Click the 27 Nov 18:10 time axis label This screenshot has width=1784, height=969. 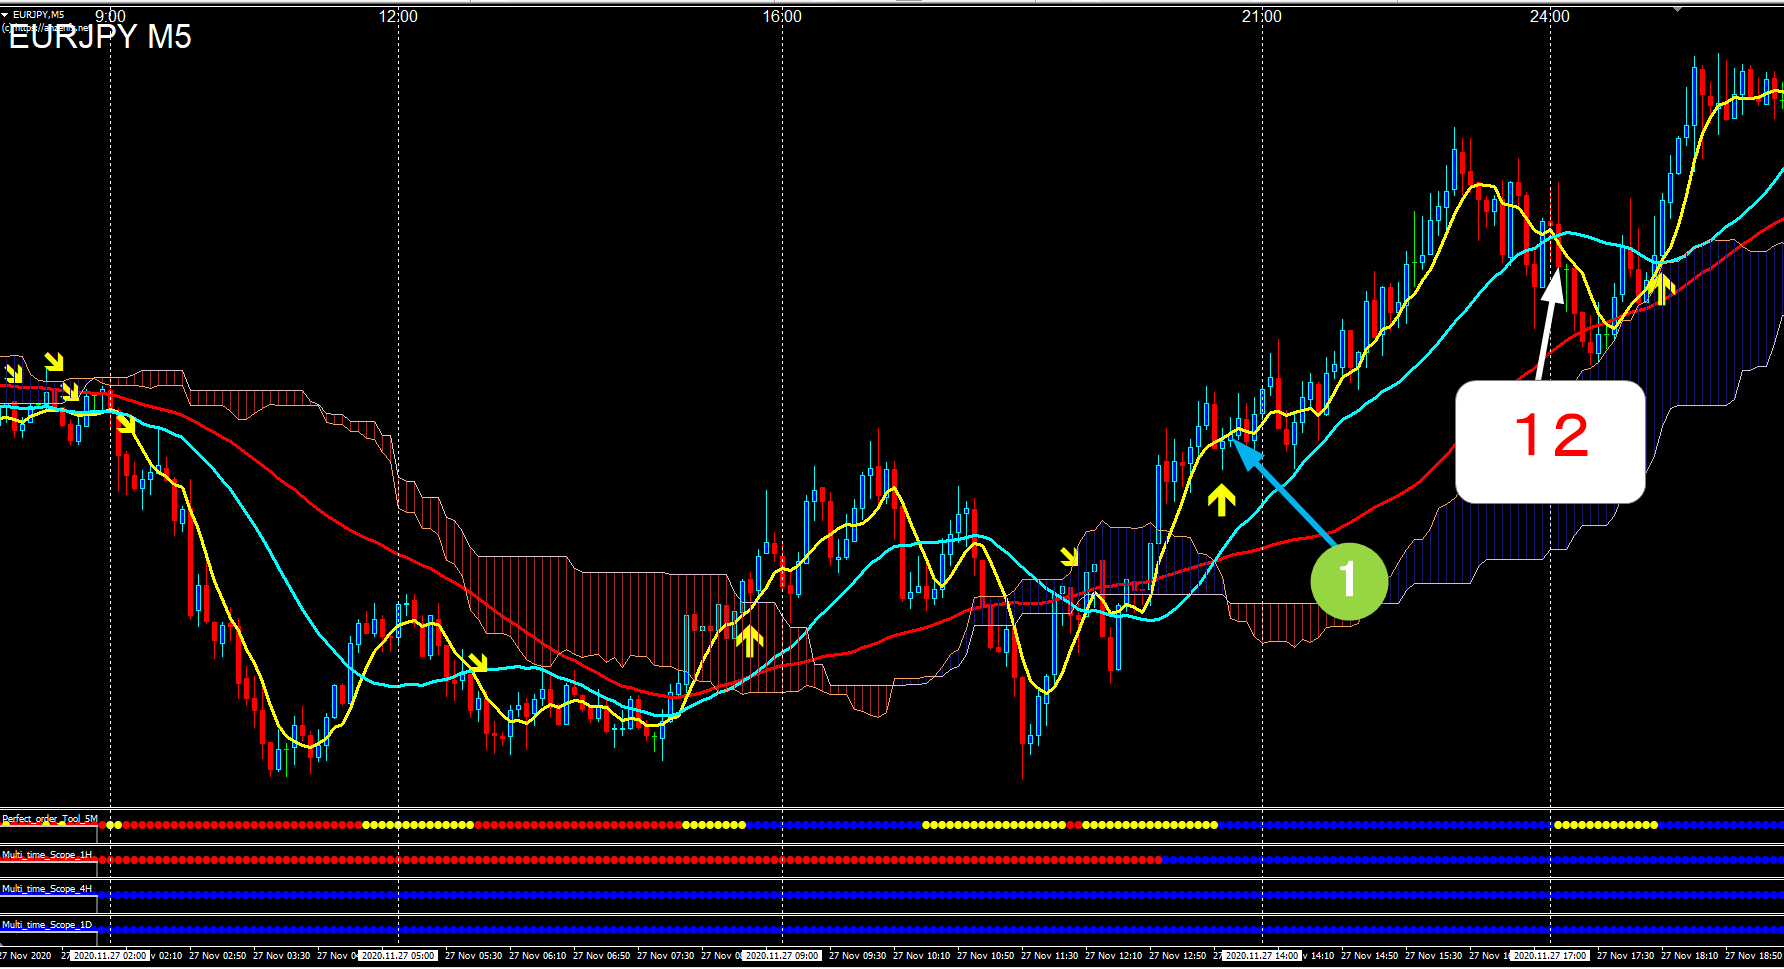(1689, 956)
